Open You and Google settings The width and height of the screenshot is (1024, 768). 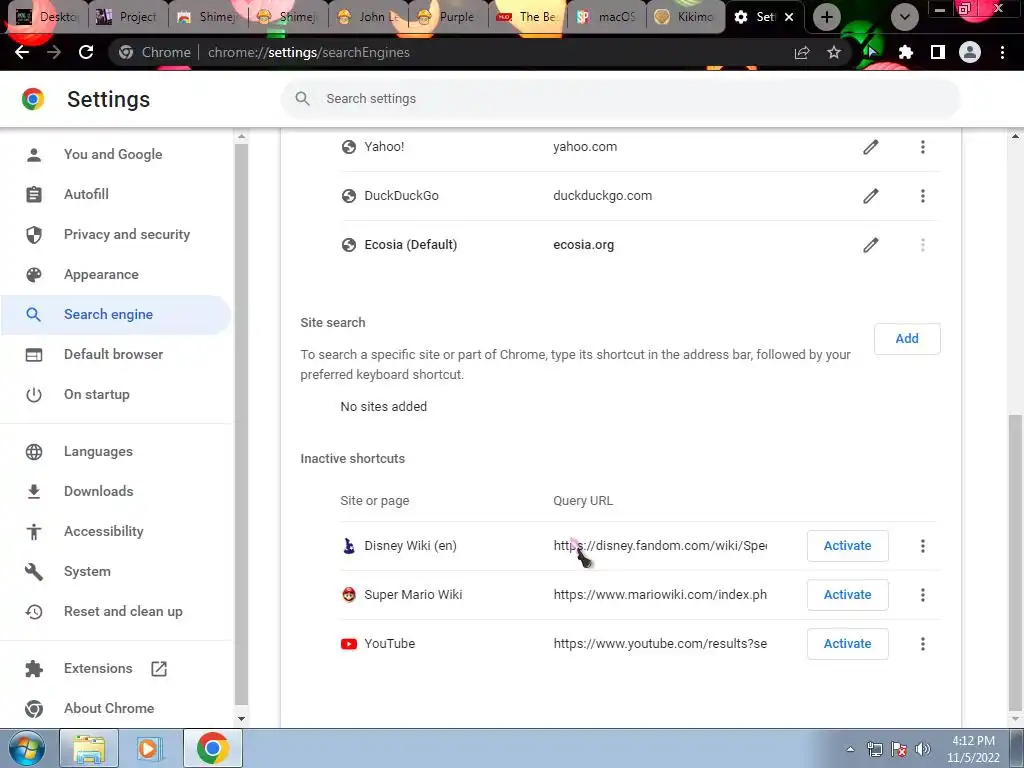click(115, 154)
